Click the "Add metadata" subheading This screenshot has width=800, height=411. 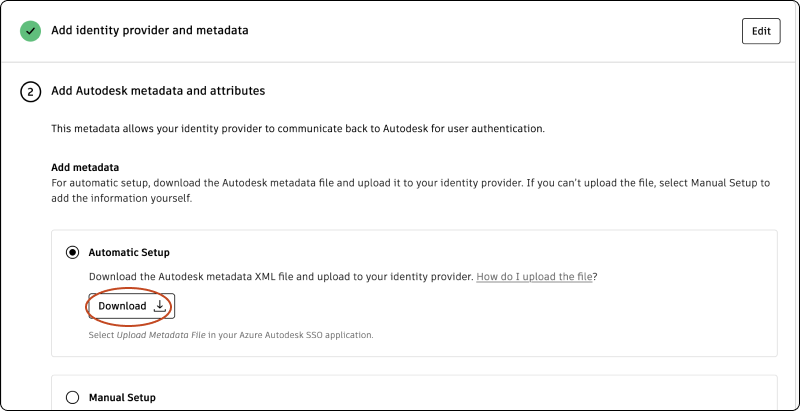(x=85, y=167)
